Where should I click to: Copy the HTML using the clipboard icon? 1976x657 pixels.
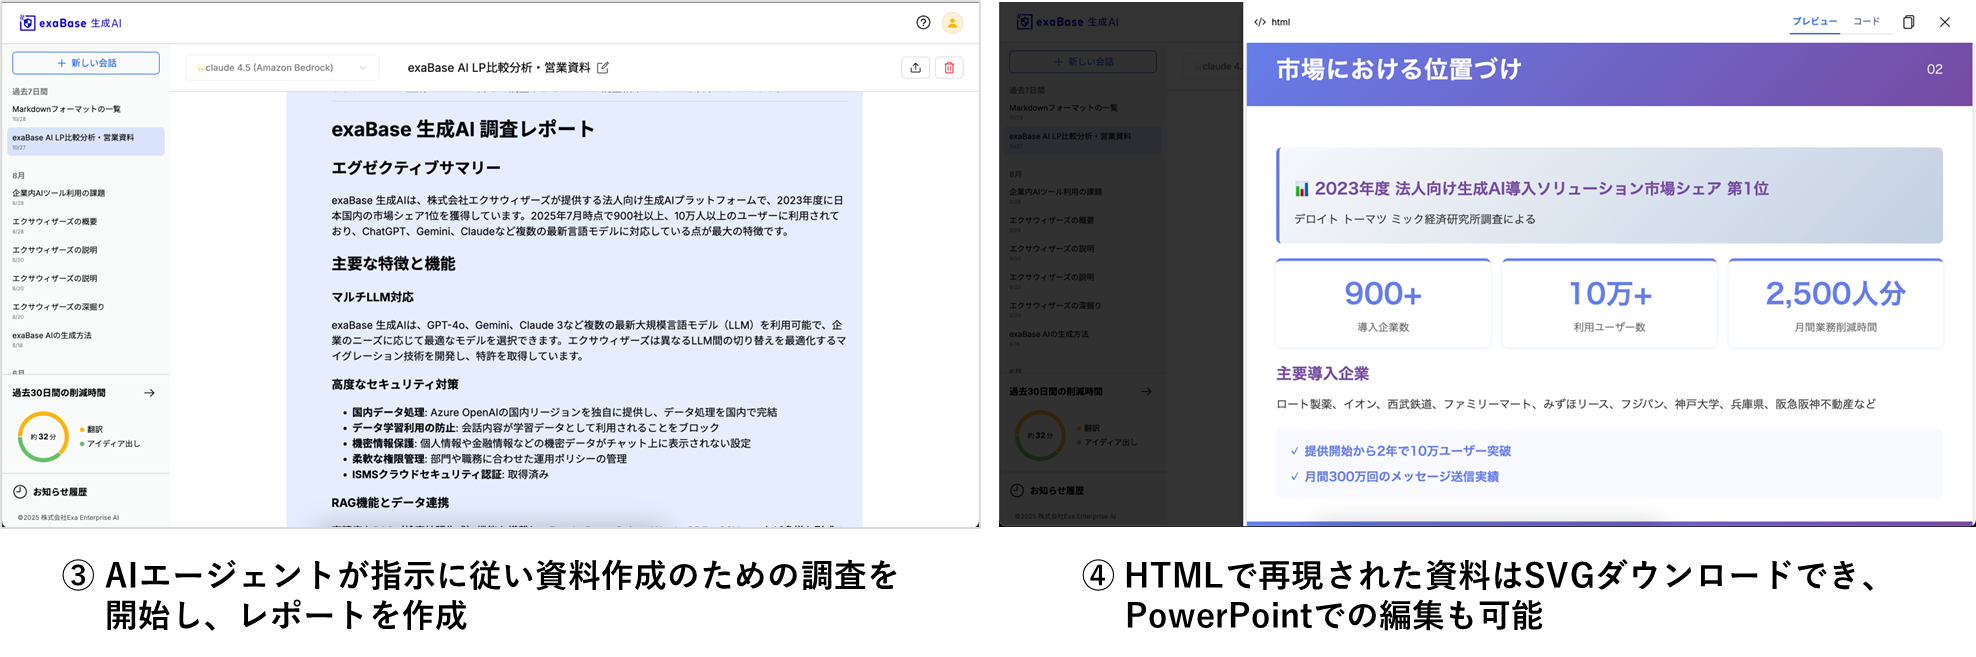tap(1908, 22)
